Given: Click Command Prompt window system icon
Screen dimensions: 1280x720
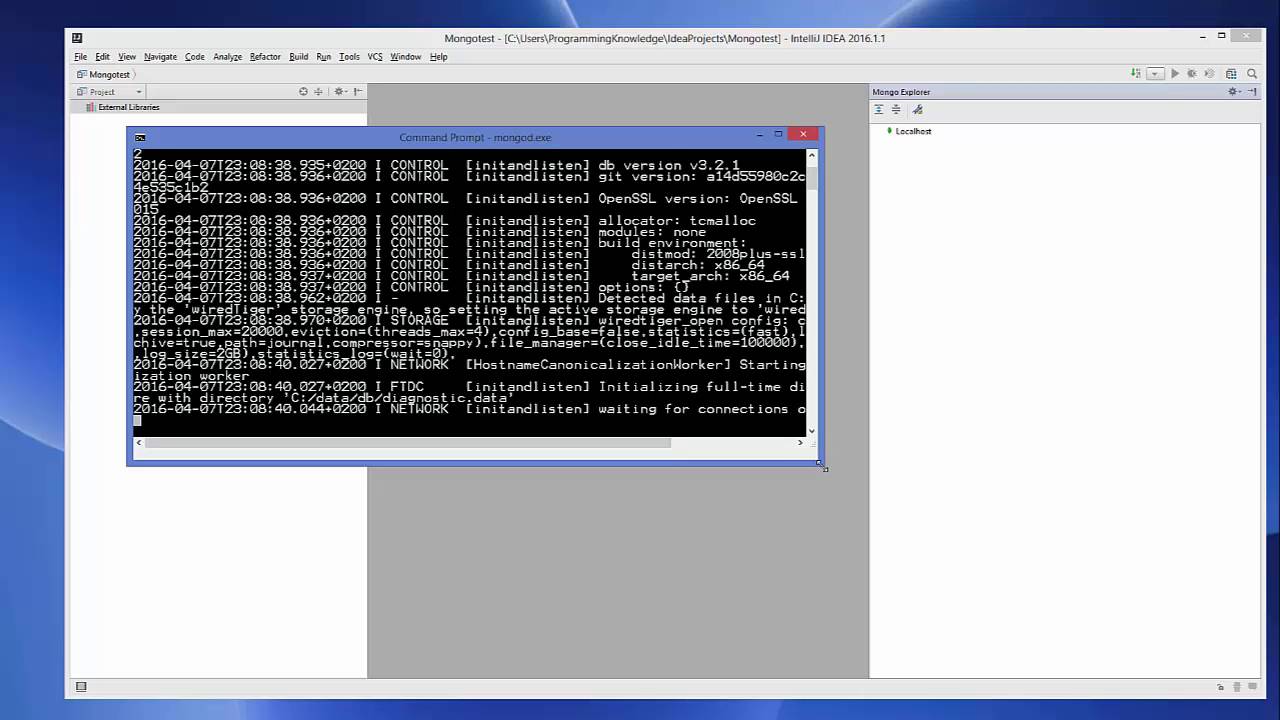Looking at the screenshot, I should click(x=140, y=137).
